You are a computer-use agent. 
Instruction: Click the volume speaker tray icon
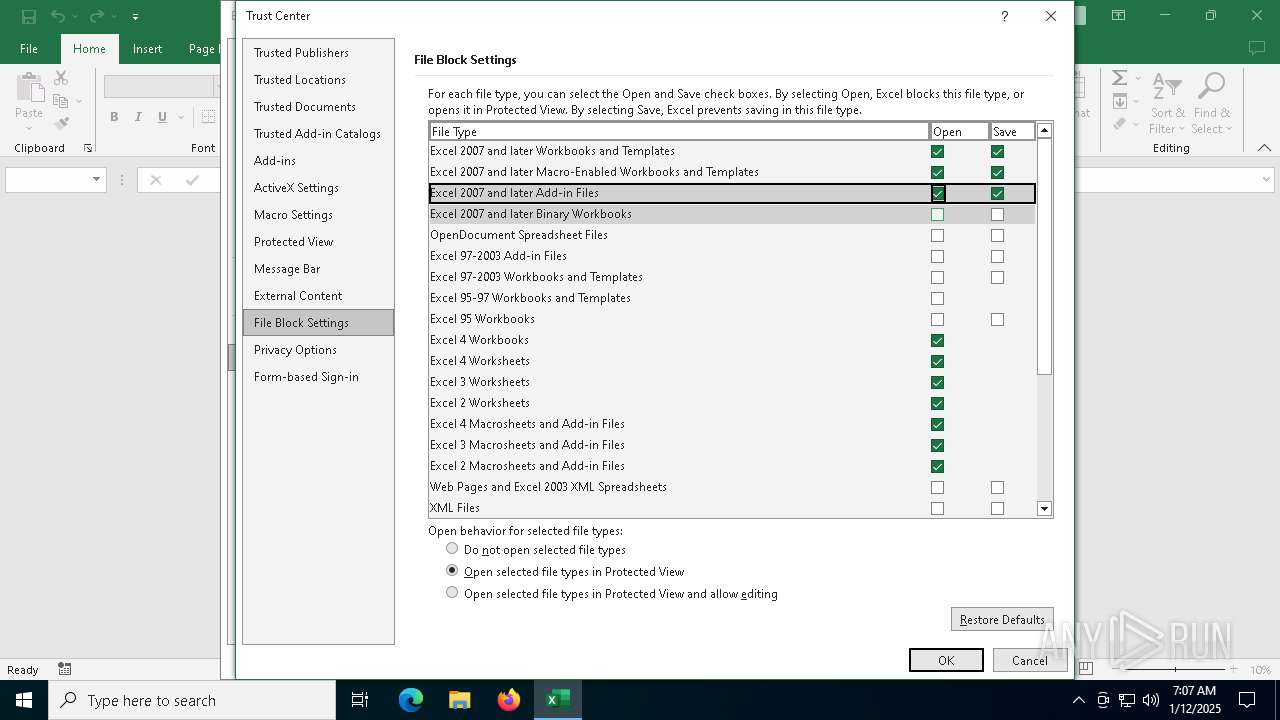pyautogui.click(x=1151, y=700)
